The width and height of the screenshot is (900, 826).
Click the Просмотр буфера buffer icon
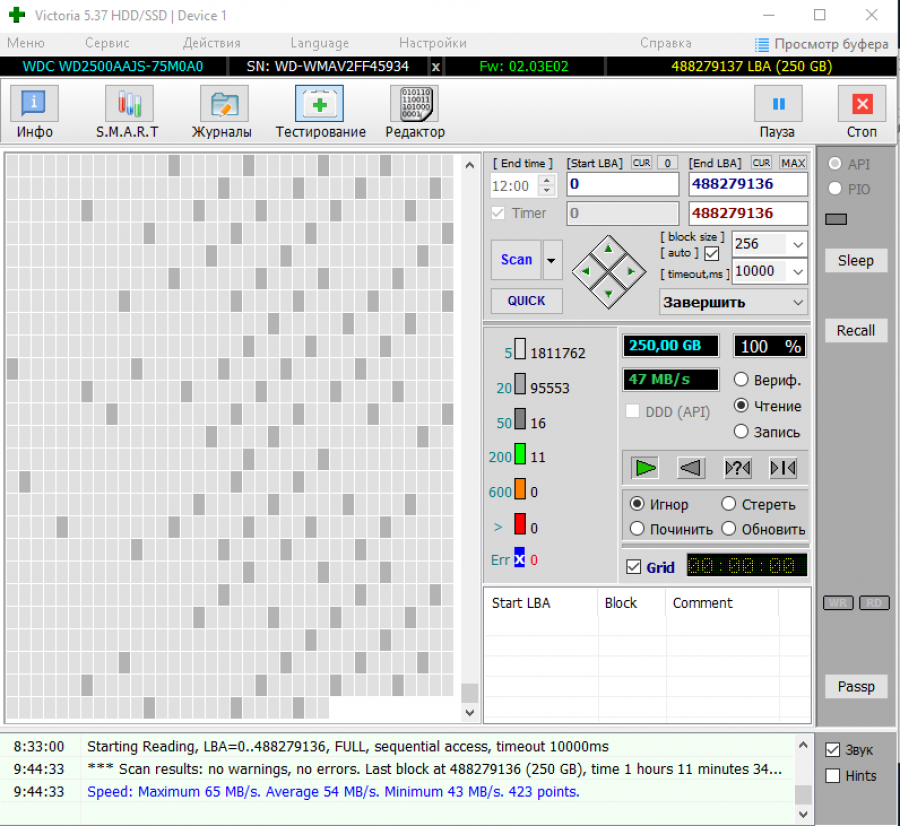pyautogui.click(x=762, y=44)
